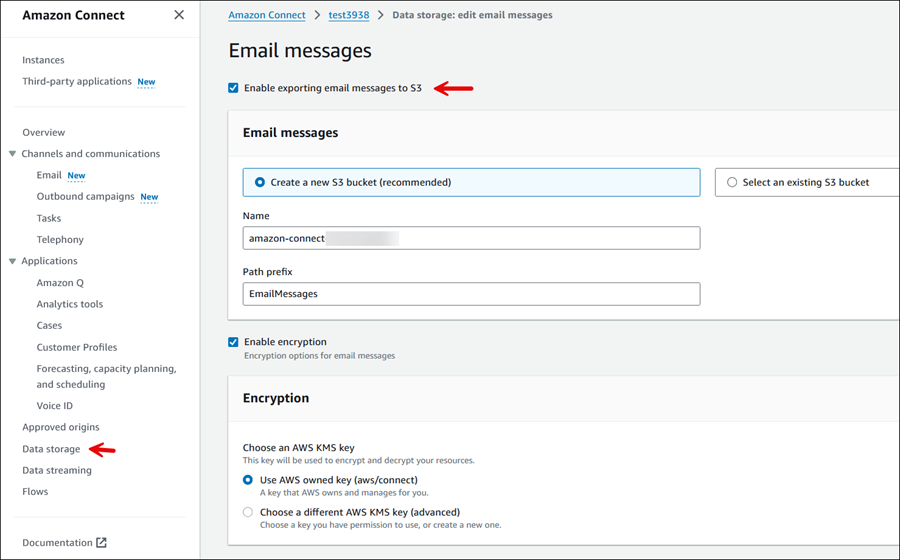Open Customer Profiles application settings
The height and width of the screenshot is (560, 900).
(77, 347)
